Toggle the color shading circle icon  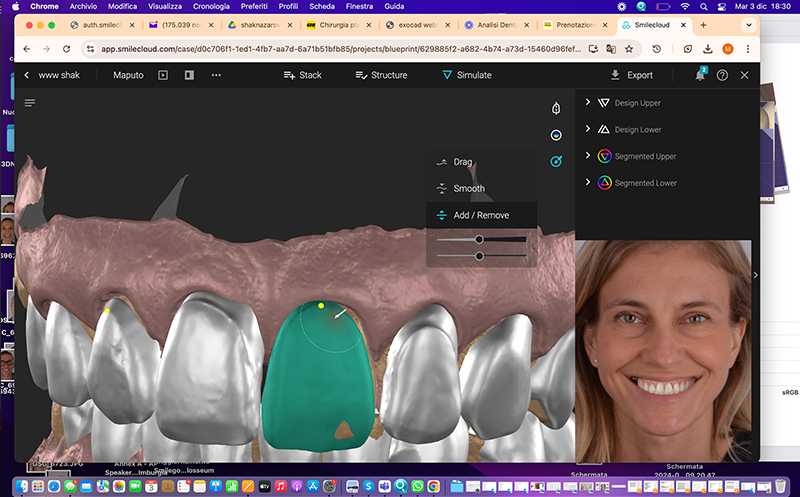click(x=556, y=135)
